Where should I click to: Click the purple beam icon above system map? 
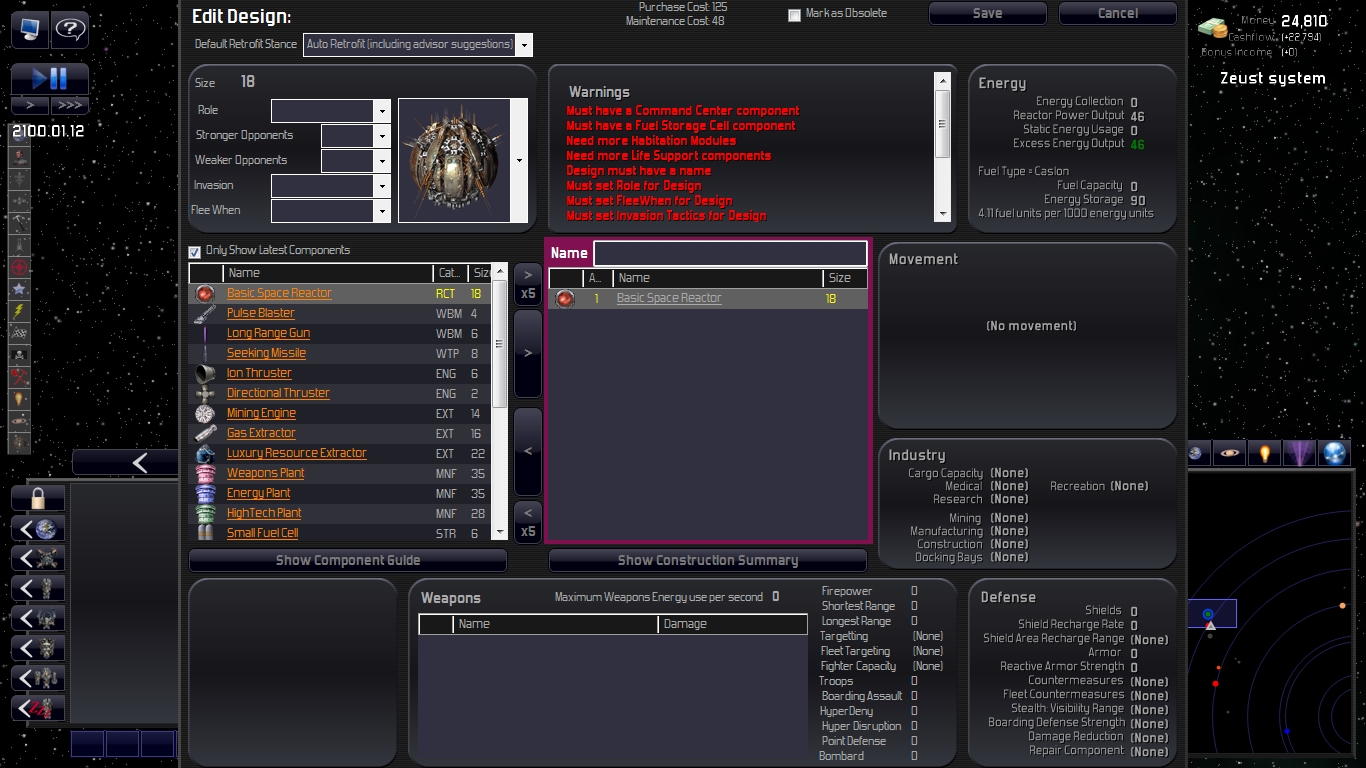click(1299, 454)
